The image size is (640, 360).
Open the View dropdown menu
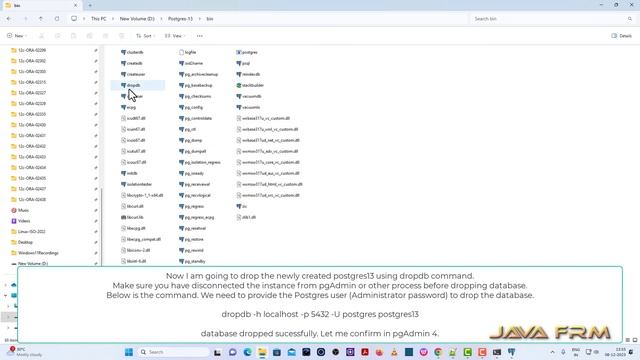pos(175,36)
